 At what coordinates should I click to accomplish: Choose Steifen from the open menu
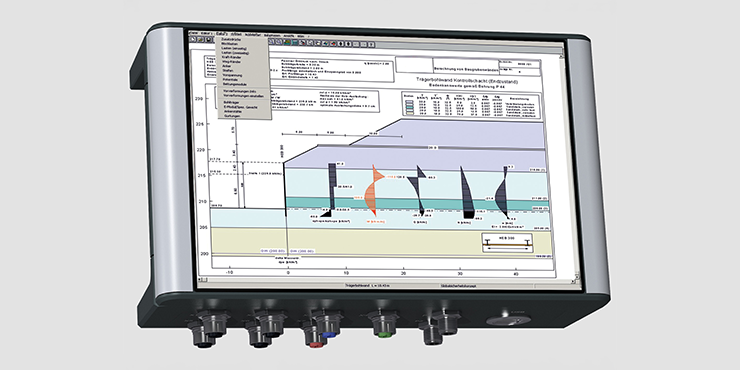tap(228, 71)
